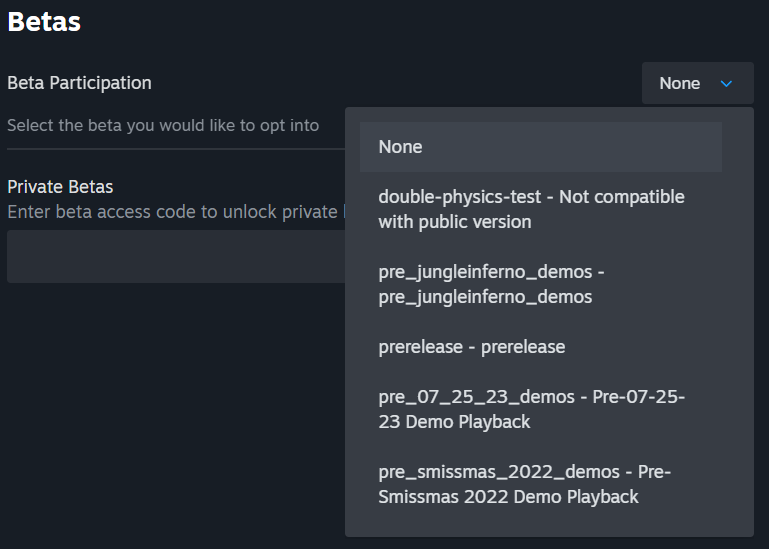Select the highlighted None option in list
The height and width of the screenshot is (549, 769).
click(x=540, y=147)
